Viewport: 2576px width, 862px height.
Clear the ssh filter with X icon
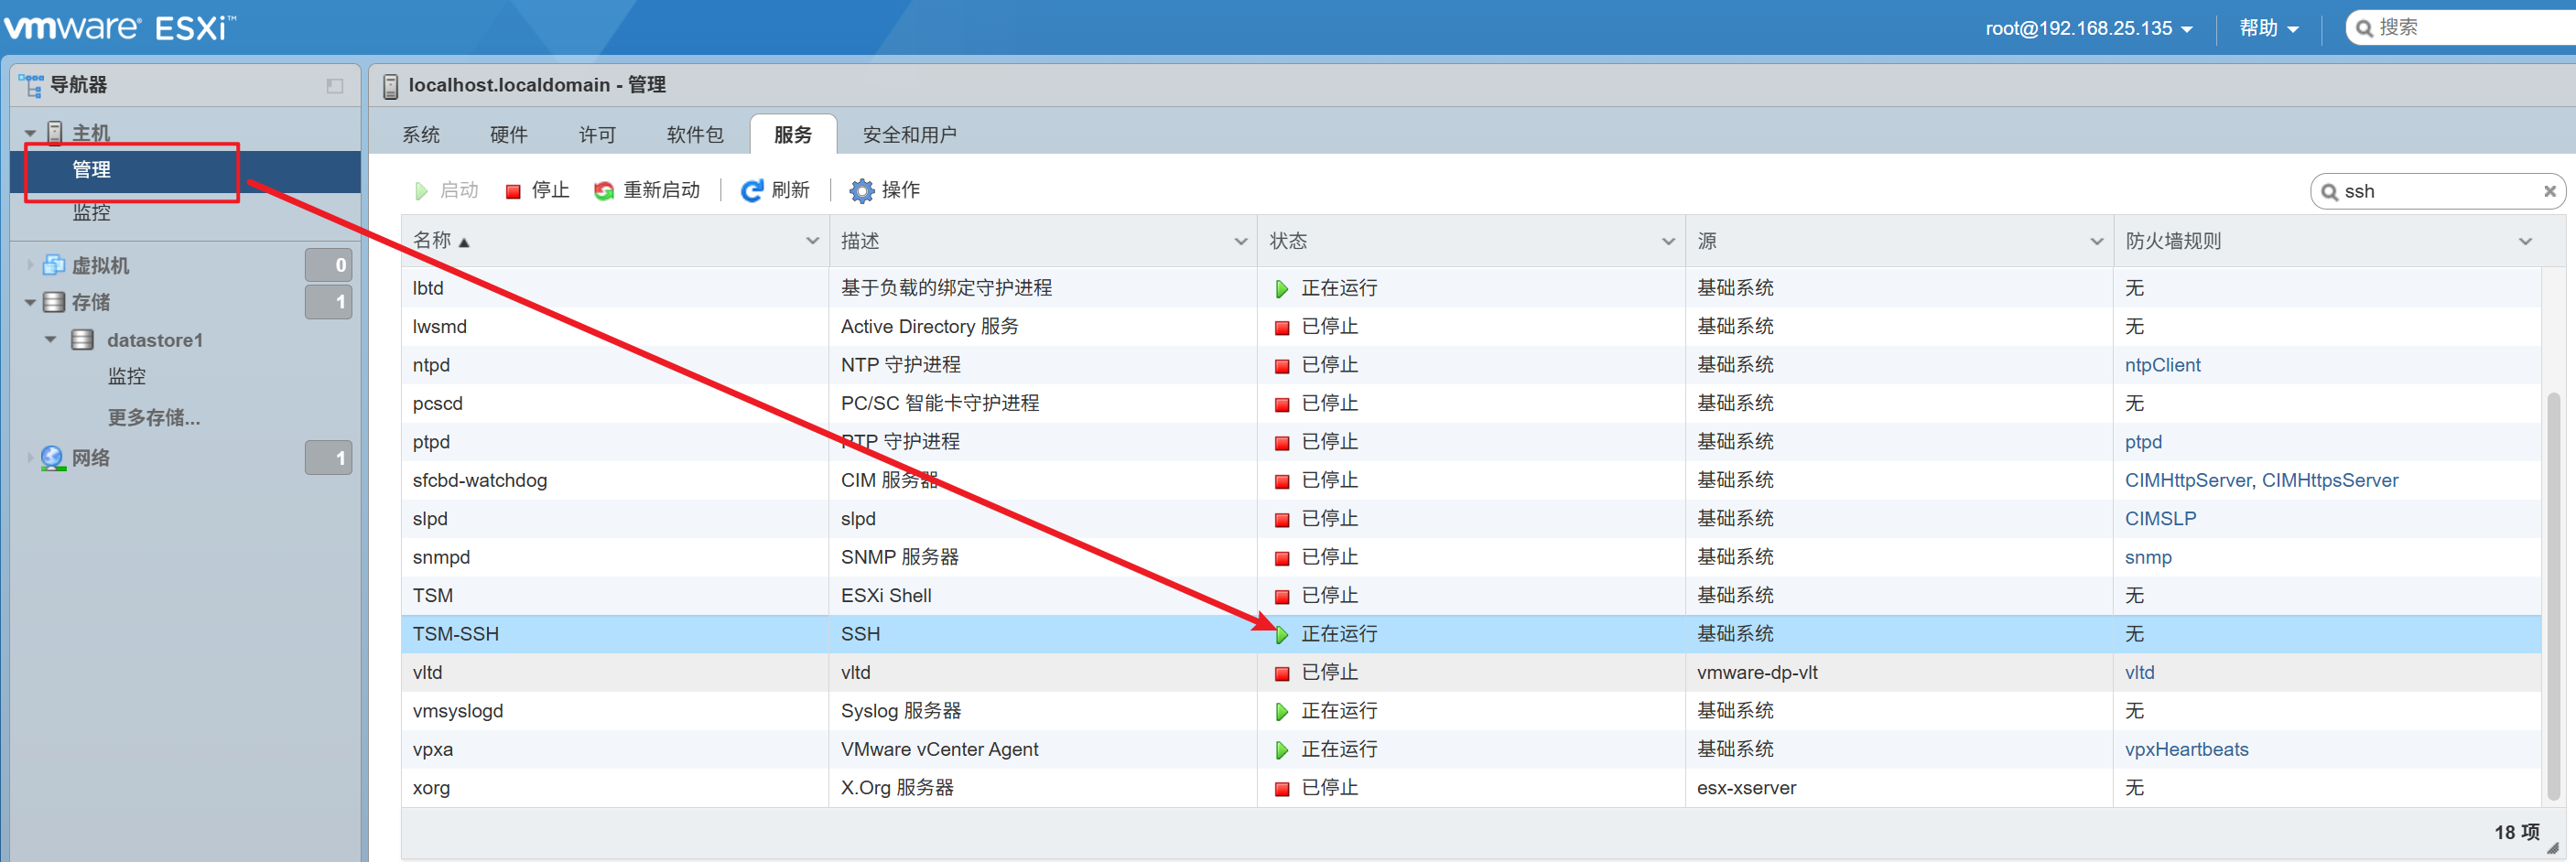tap(2549, 191)
